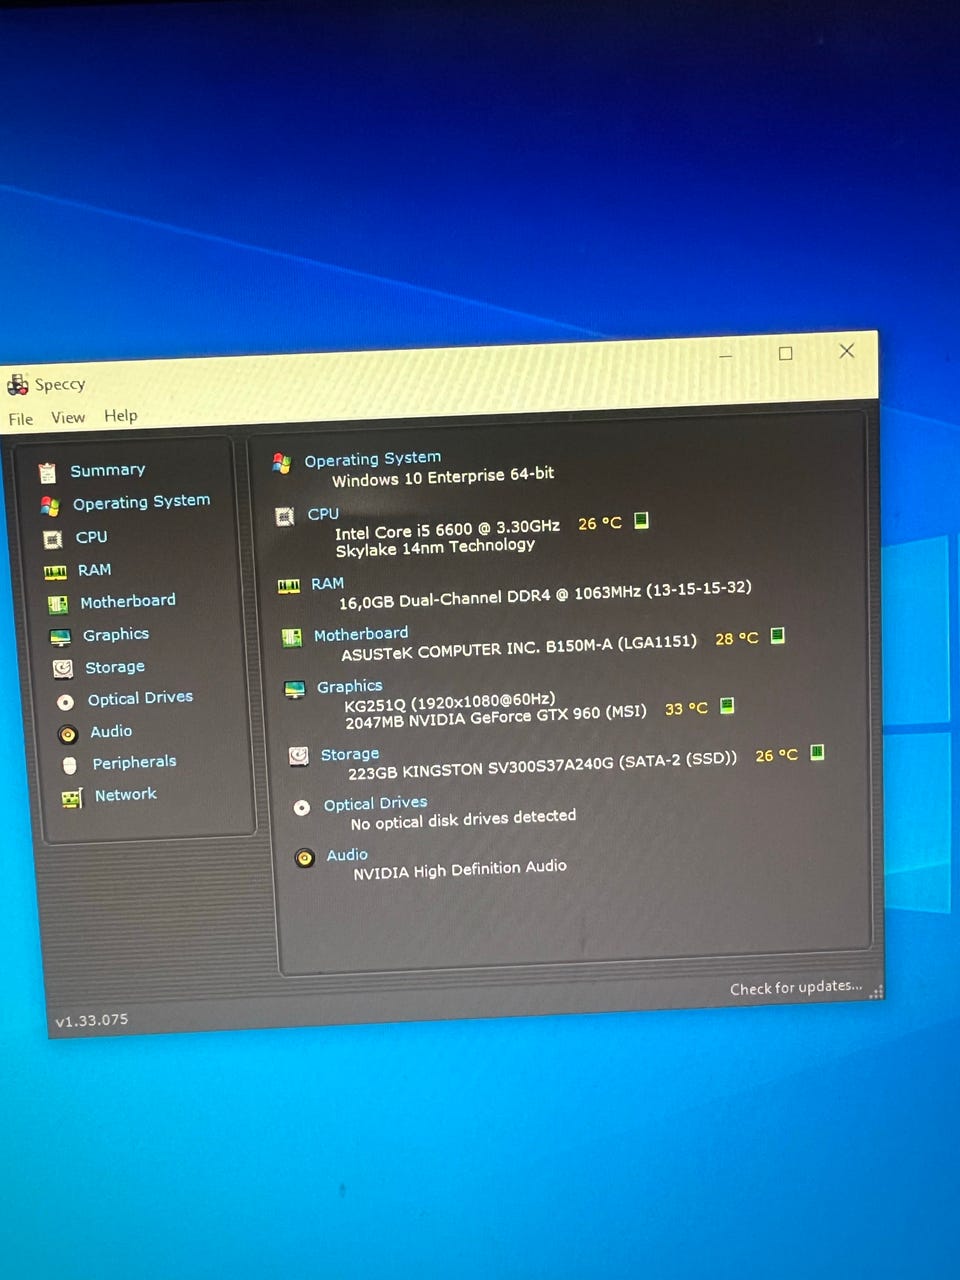Click the speaker icon beside Audio heading

[305, 858]
